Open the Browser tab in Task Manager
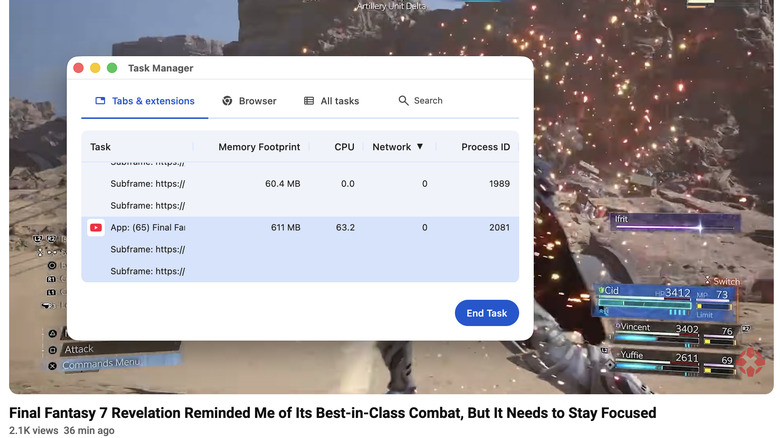 (249, 101)
